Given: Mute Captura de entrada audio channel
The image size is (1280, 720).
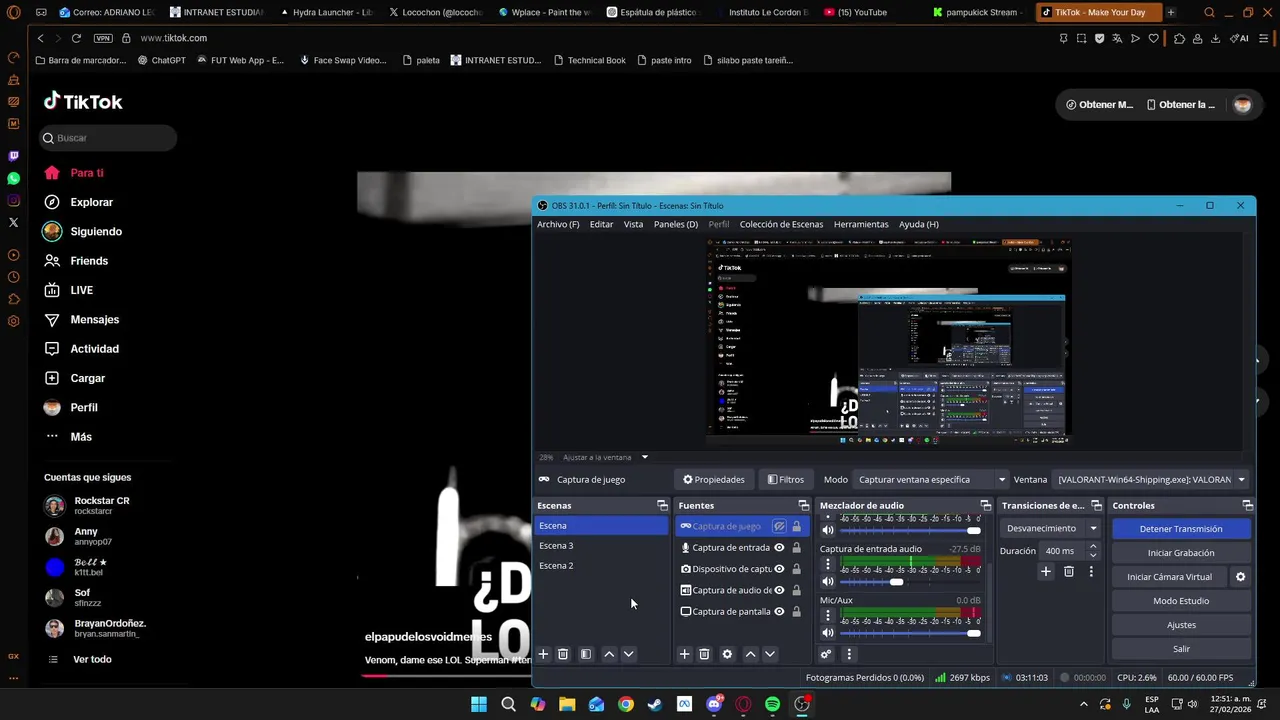Looking at the screenshot, I should coord(827,581).
